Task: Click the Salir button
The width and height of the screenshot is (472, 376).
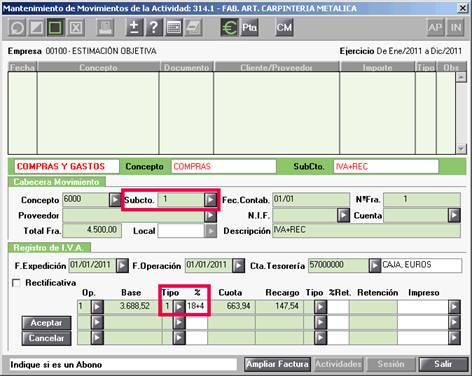Action: [x=443, y=364]
